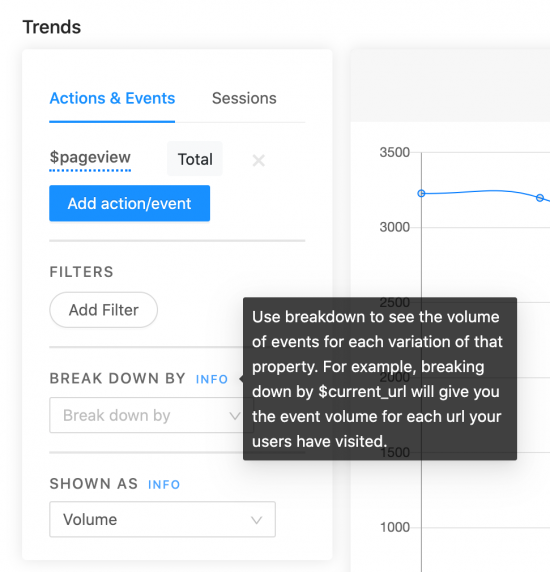The width and height of the screenshot is (550, 572).
Task: Show INFO tooltip for Break Down By
Action: pyautogui.click(x=212, y=379)
